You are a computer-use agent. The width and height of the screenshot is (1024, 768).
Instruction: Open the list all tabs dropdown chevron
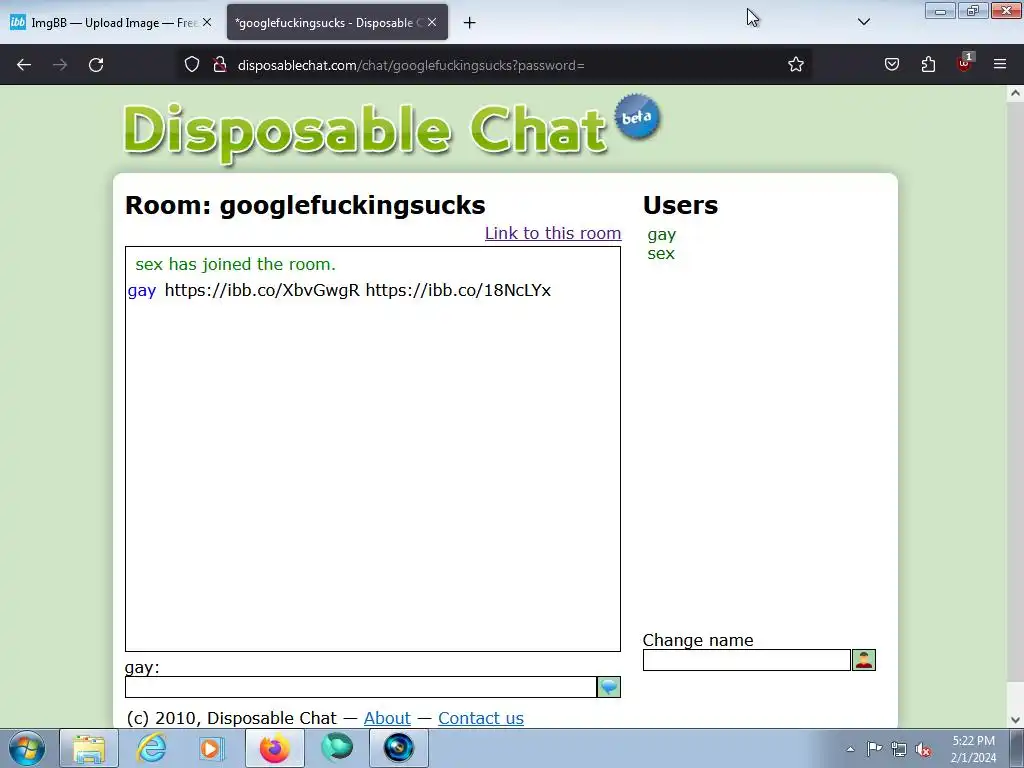(x=864, y=22)
